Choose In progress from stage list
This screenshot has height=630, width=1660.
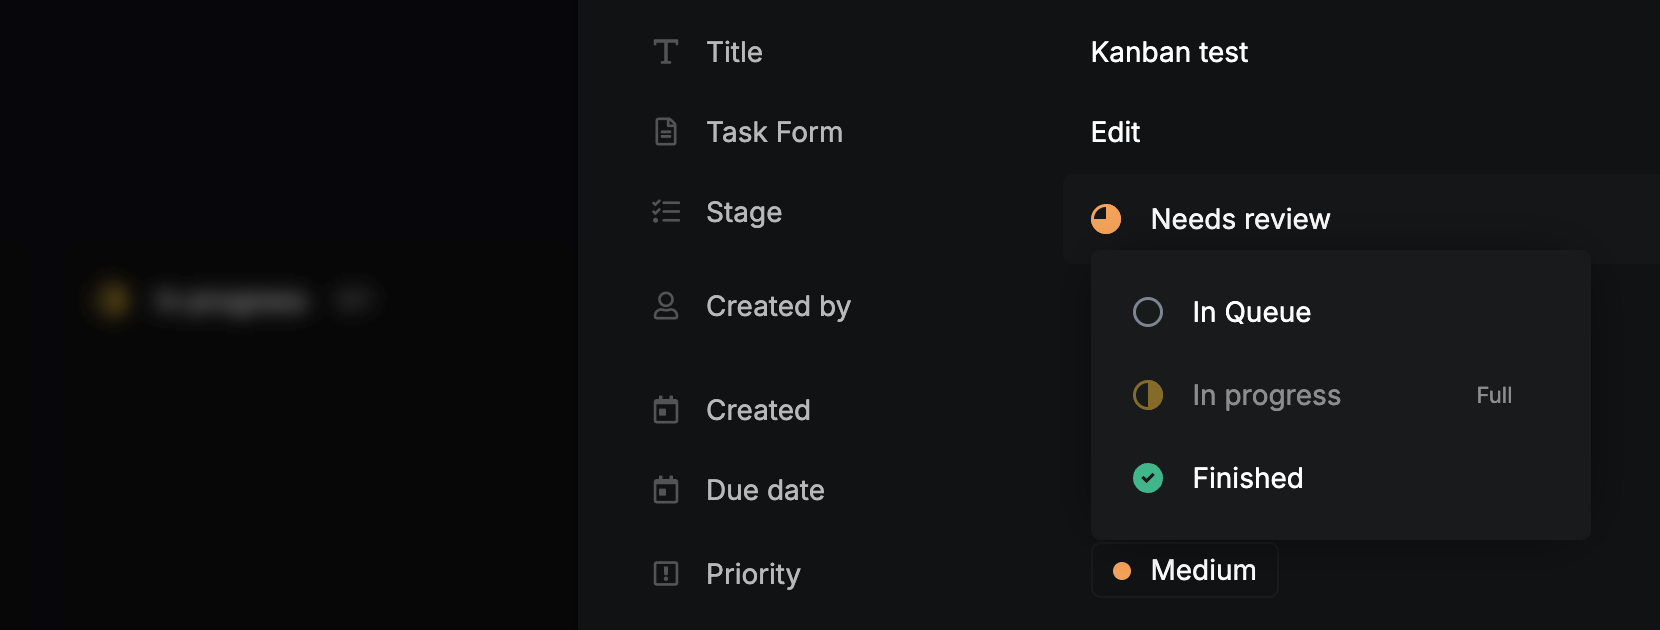pos(1266,395)
